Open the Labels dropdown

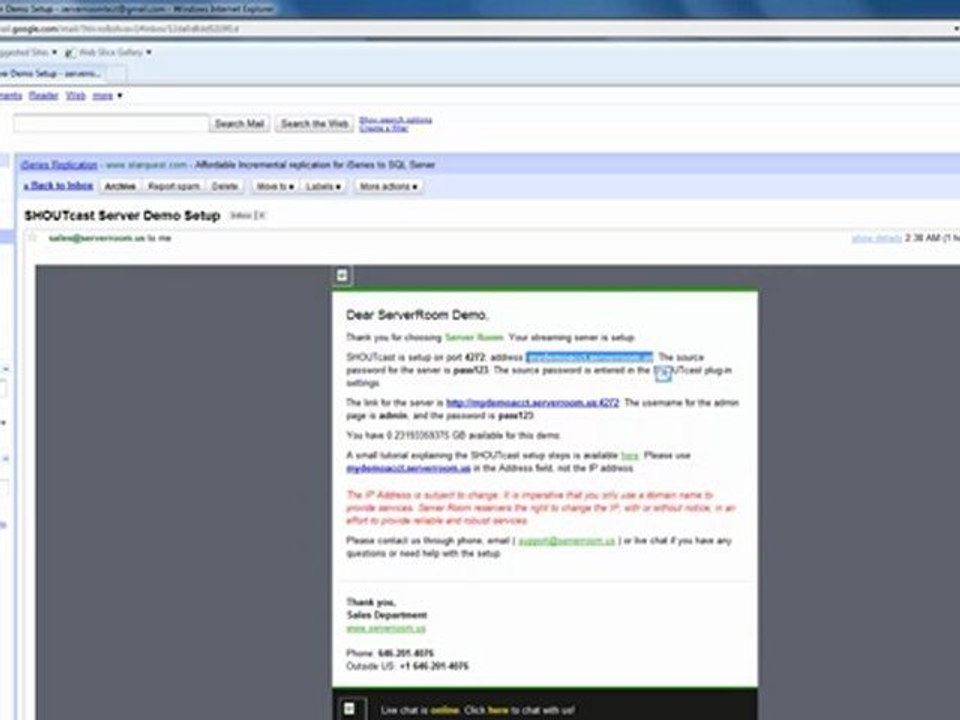click(323, 186)
